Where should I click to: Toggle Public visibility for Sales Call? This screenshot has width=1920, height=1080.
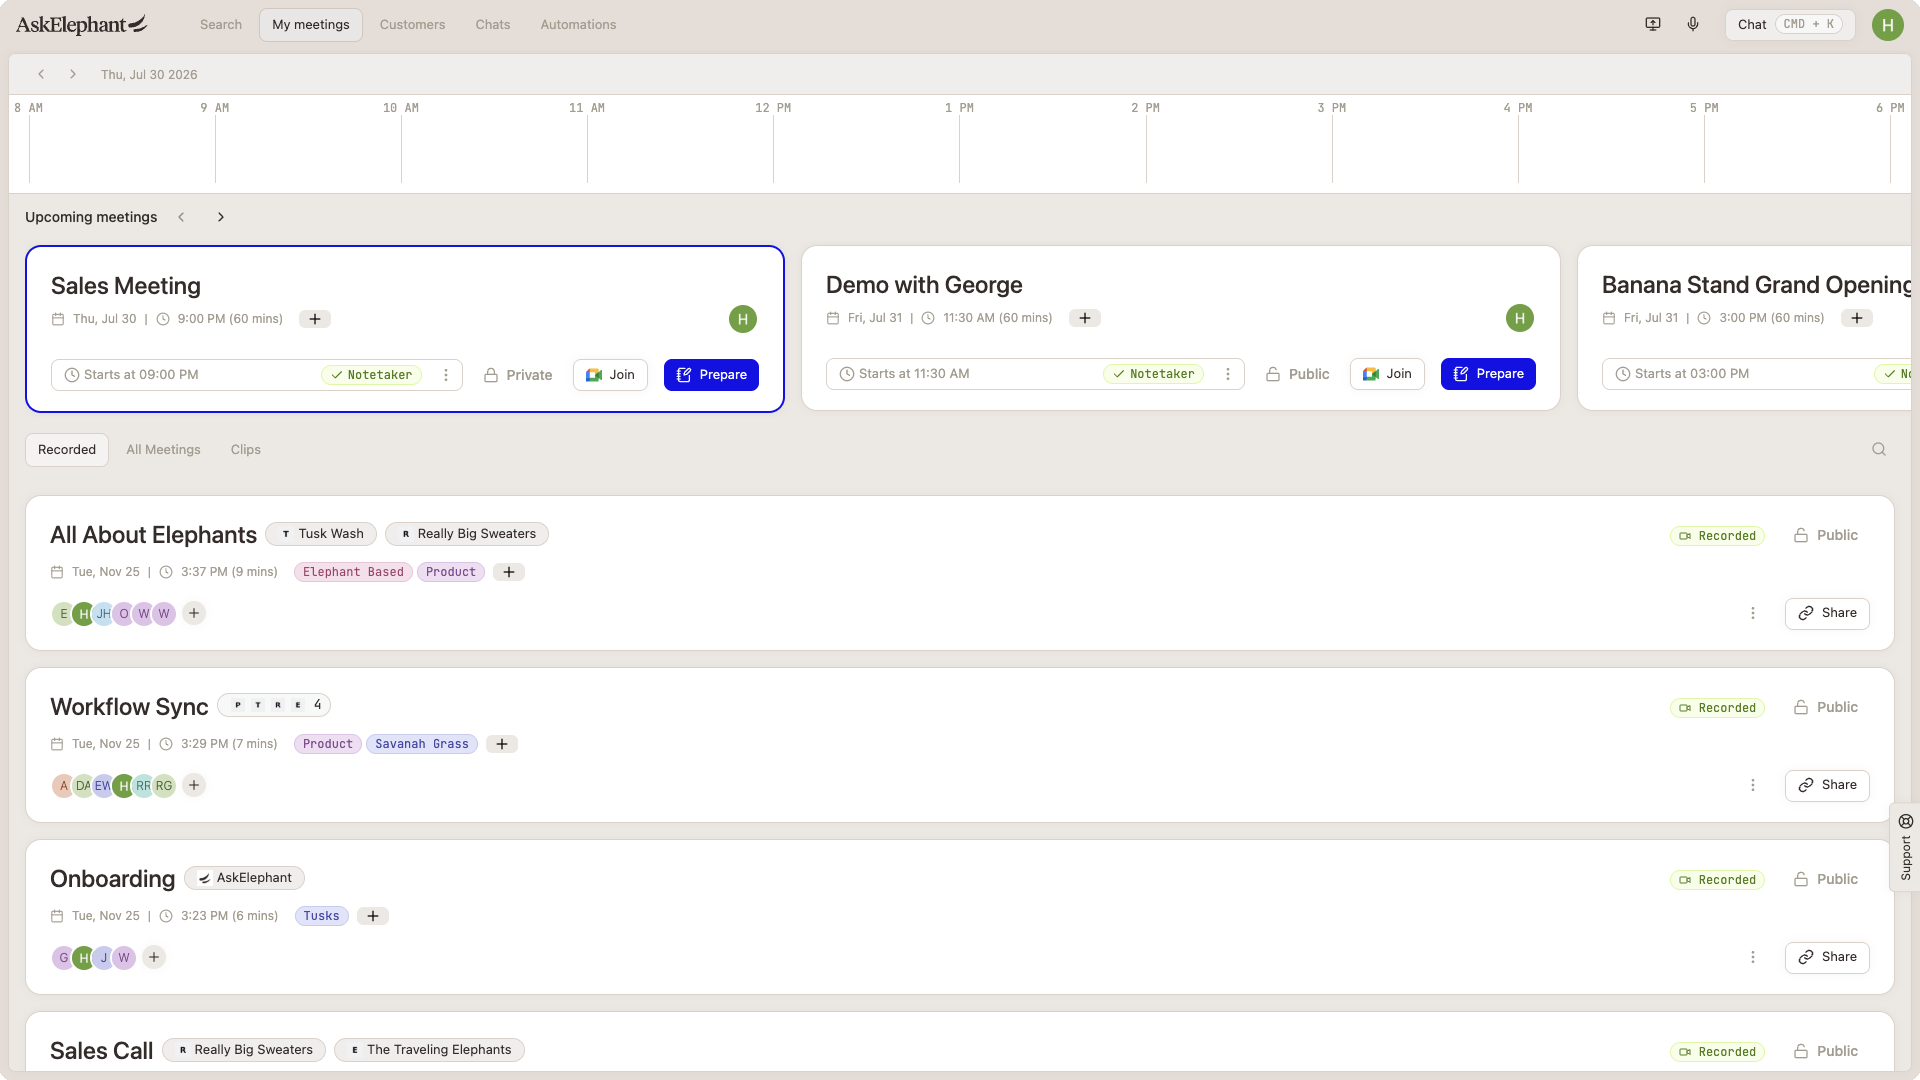click(x=1826, y=1051)
